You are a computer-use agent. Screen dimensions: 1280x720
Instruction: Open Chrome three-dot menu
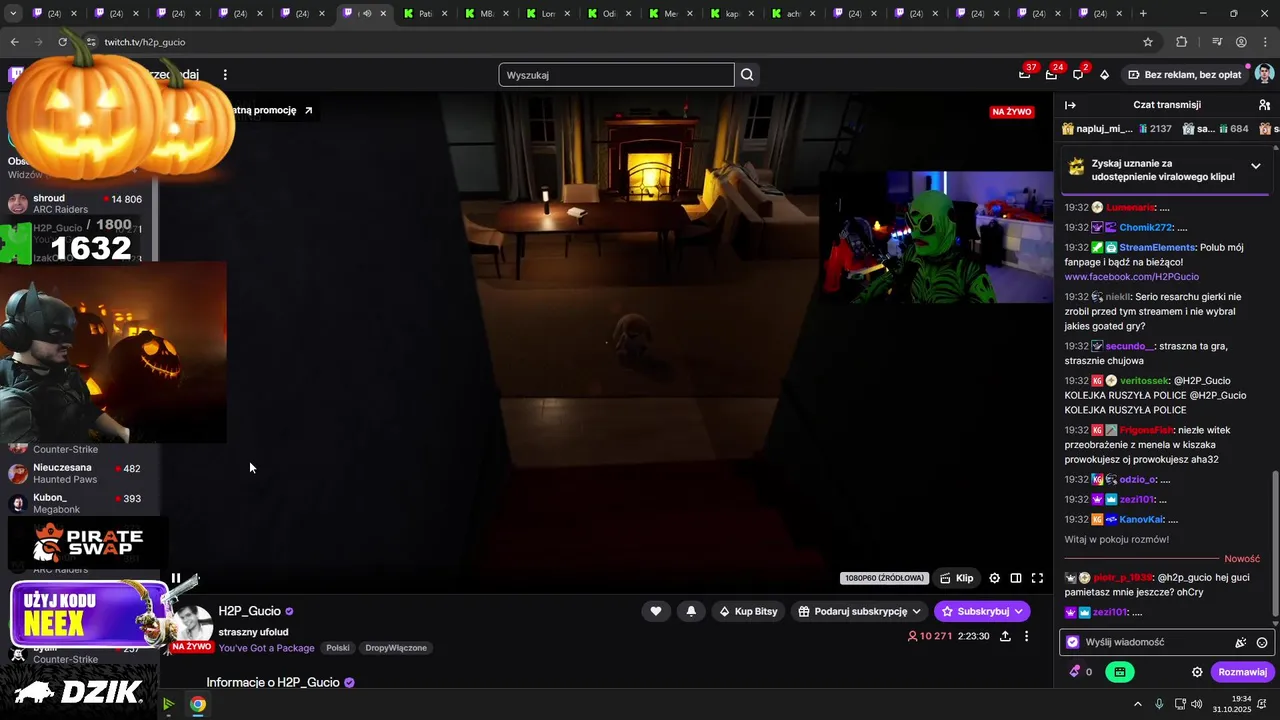pos(1264,42)
